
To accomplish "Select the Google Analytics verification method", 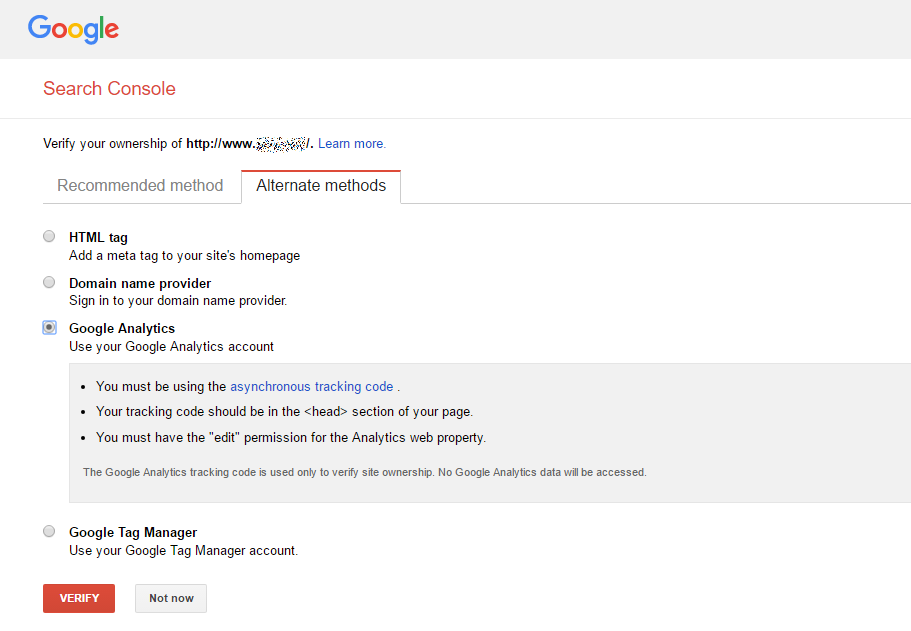I will (49, 327).
